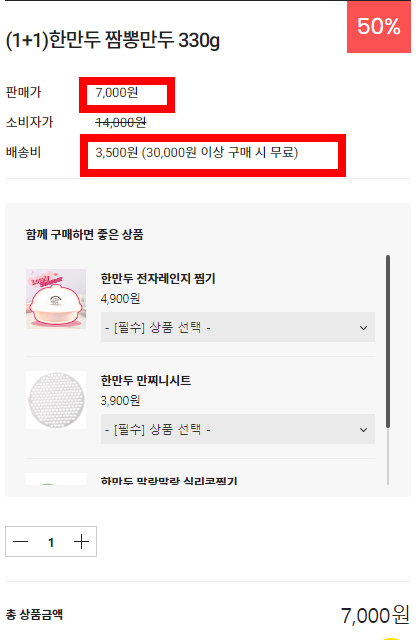Click the 50% discount badge
420x640 pixels.
[x=379, y=27]
